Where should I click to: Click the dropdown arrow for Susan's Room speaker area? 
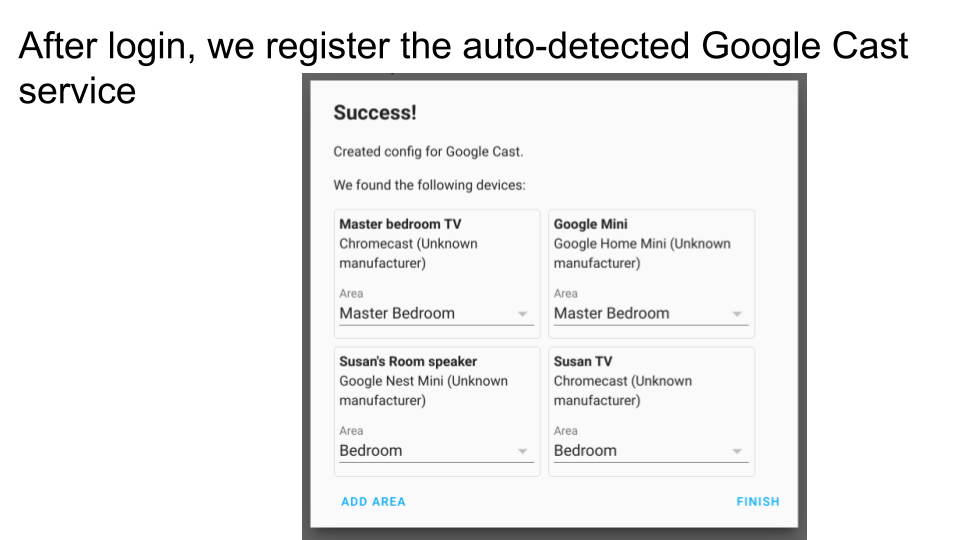coord(522,451)
